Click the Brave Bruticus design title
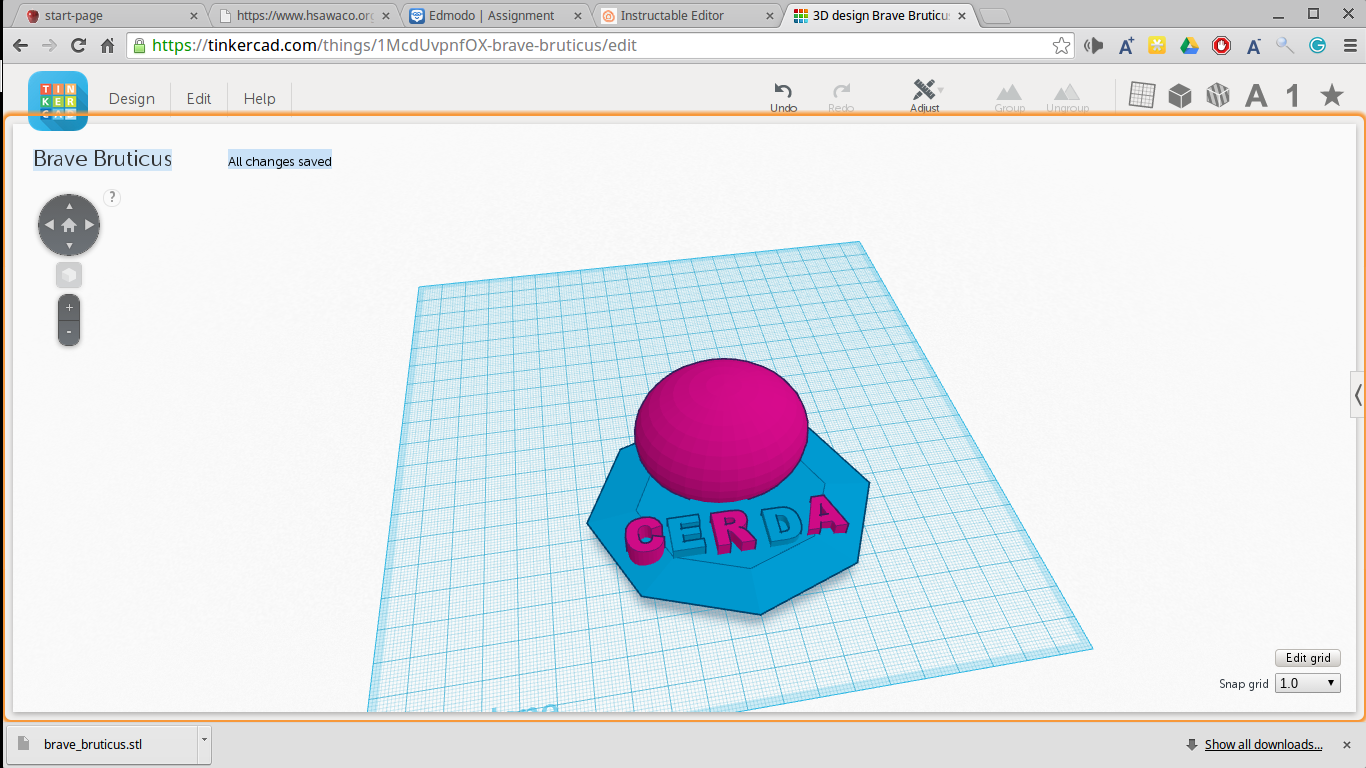This screenshot has height=768, width=1366. 103,159
